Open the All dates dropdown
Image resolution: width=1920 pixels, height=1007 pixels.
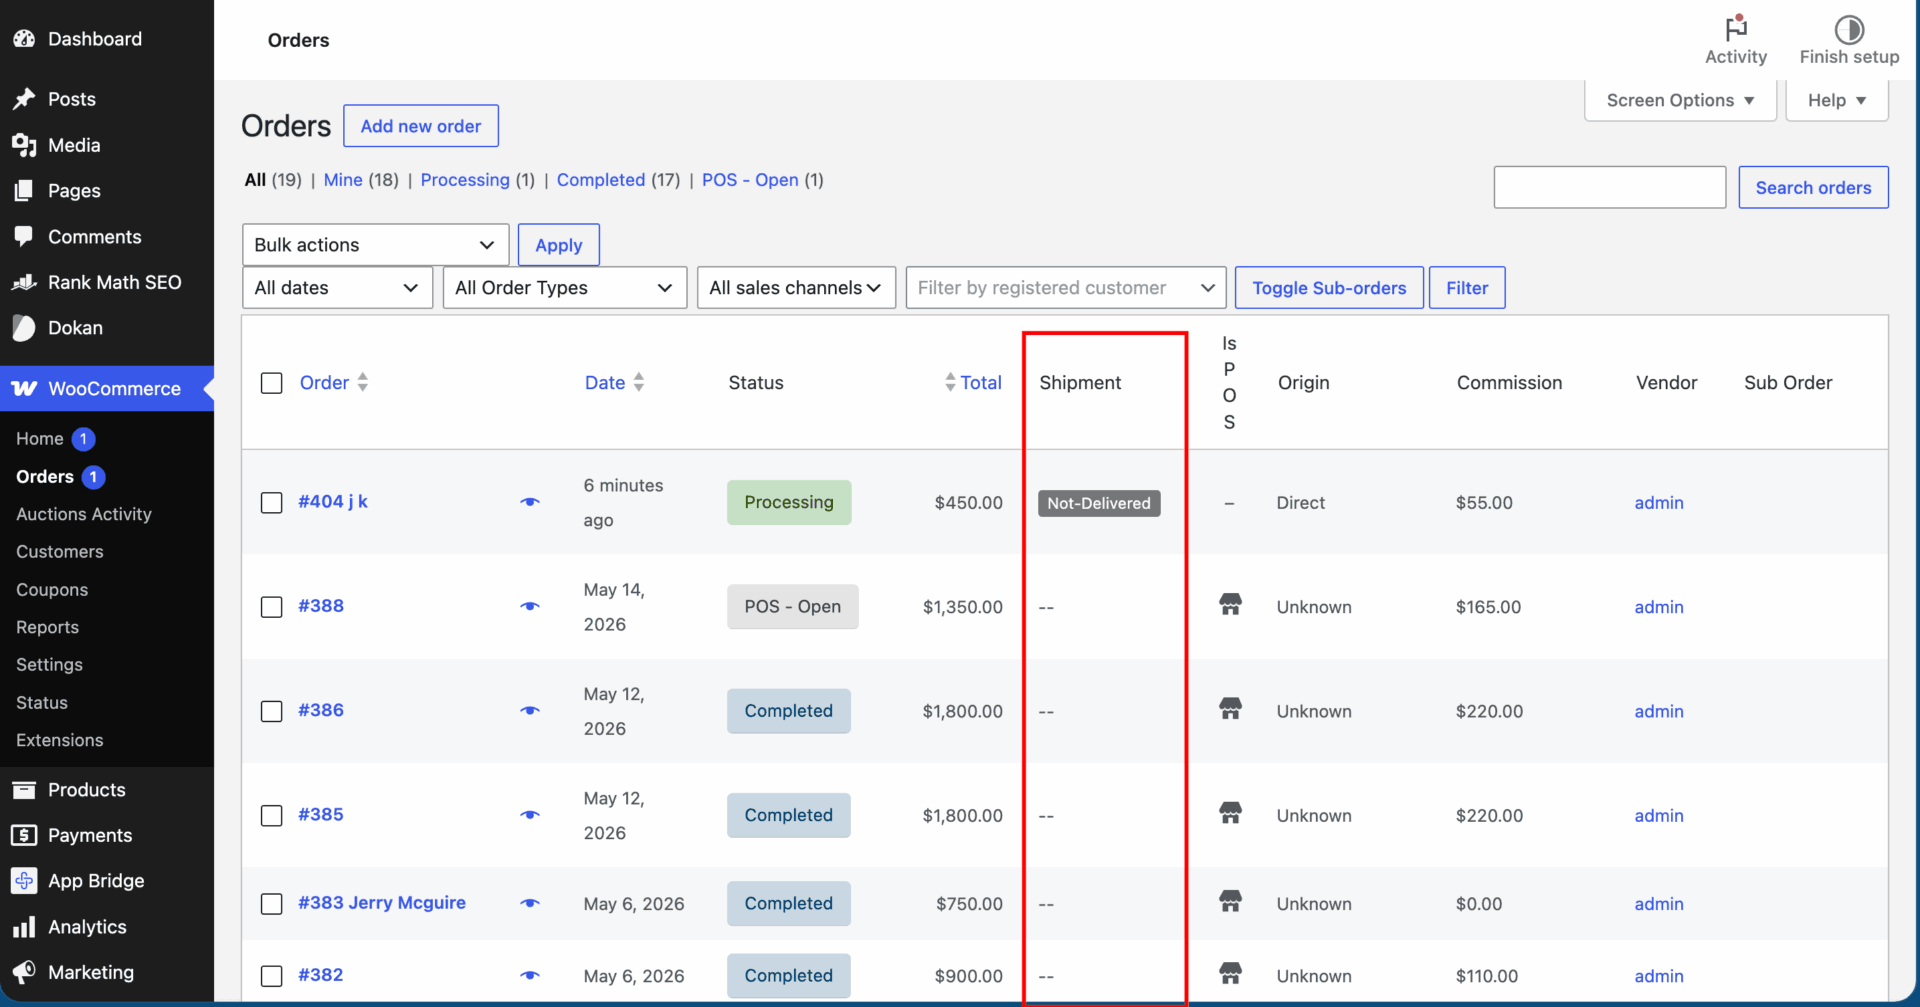coord(337,288)
